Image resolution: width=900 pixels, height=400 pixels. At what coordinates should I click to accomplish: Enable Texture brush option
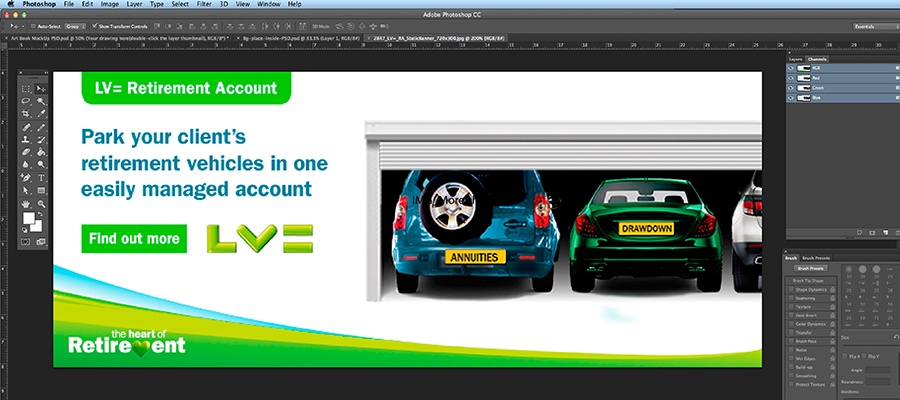point(792,307)
